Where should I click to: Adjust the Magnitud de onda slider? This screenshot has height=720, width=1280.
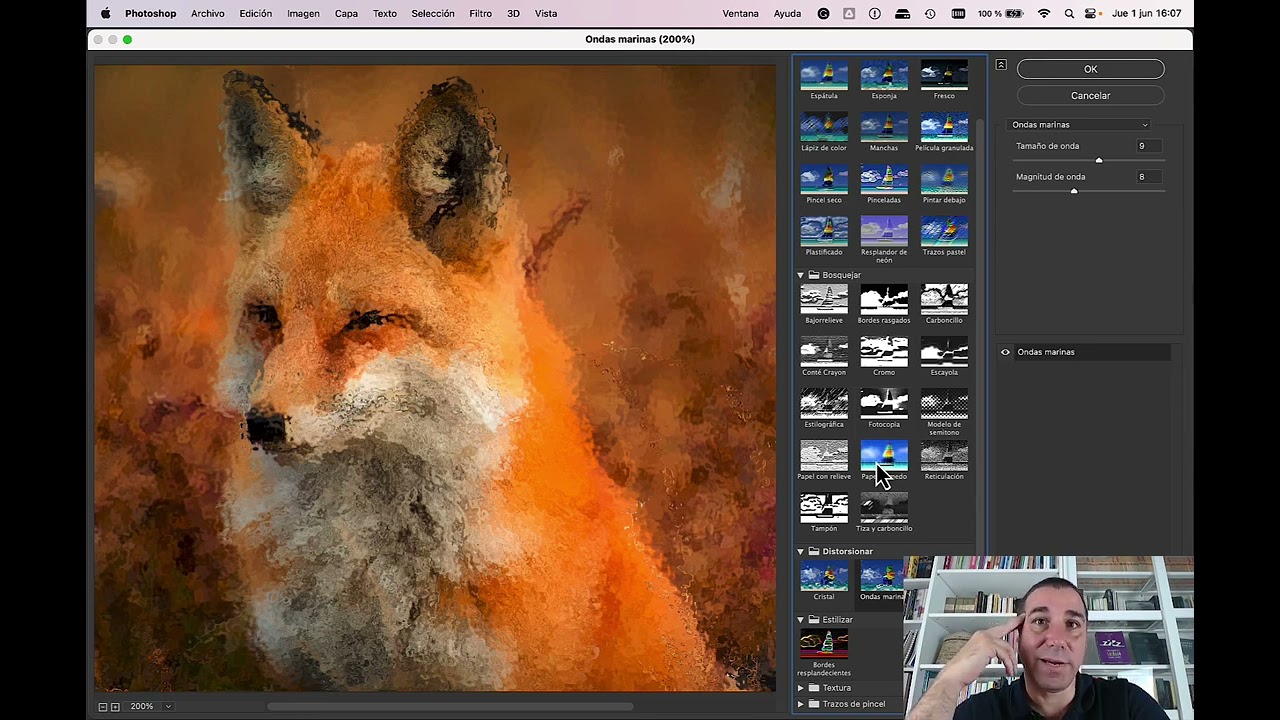pyautogui.click(x=1074, y=190)
